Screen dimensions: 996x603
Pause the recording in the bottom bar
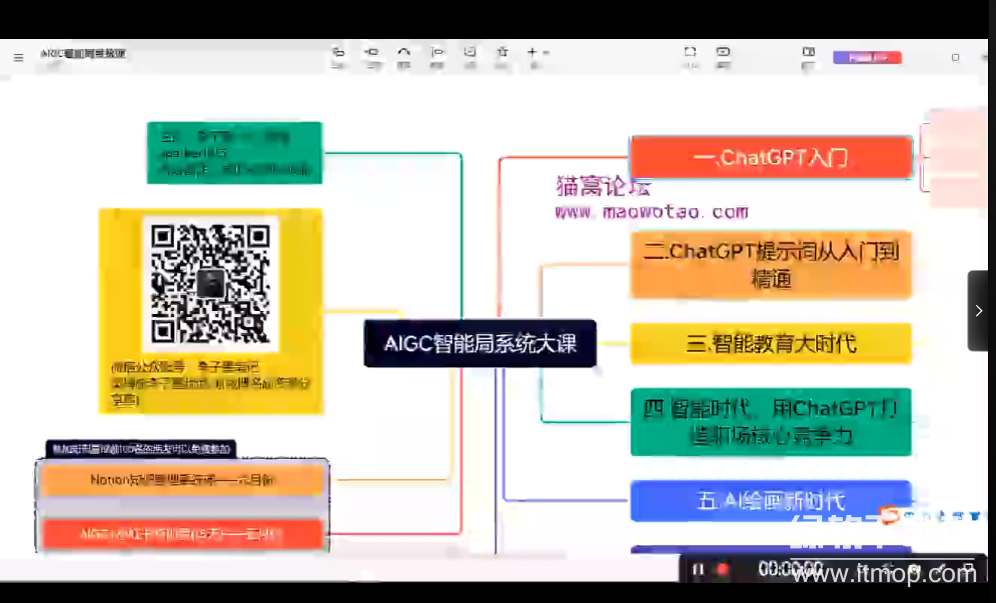[x=698, y=569]
